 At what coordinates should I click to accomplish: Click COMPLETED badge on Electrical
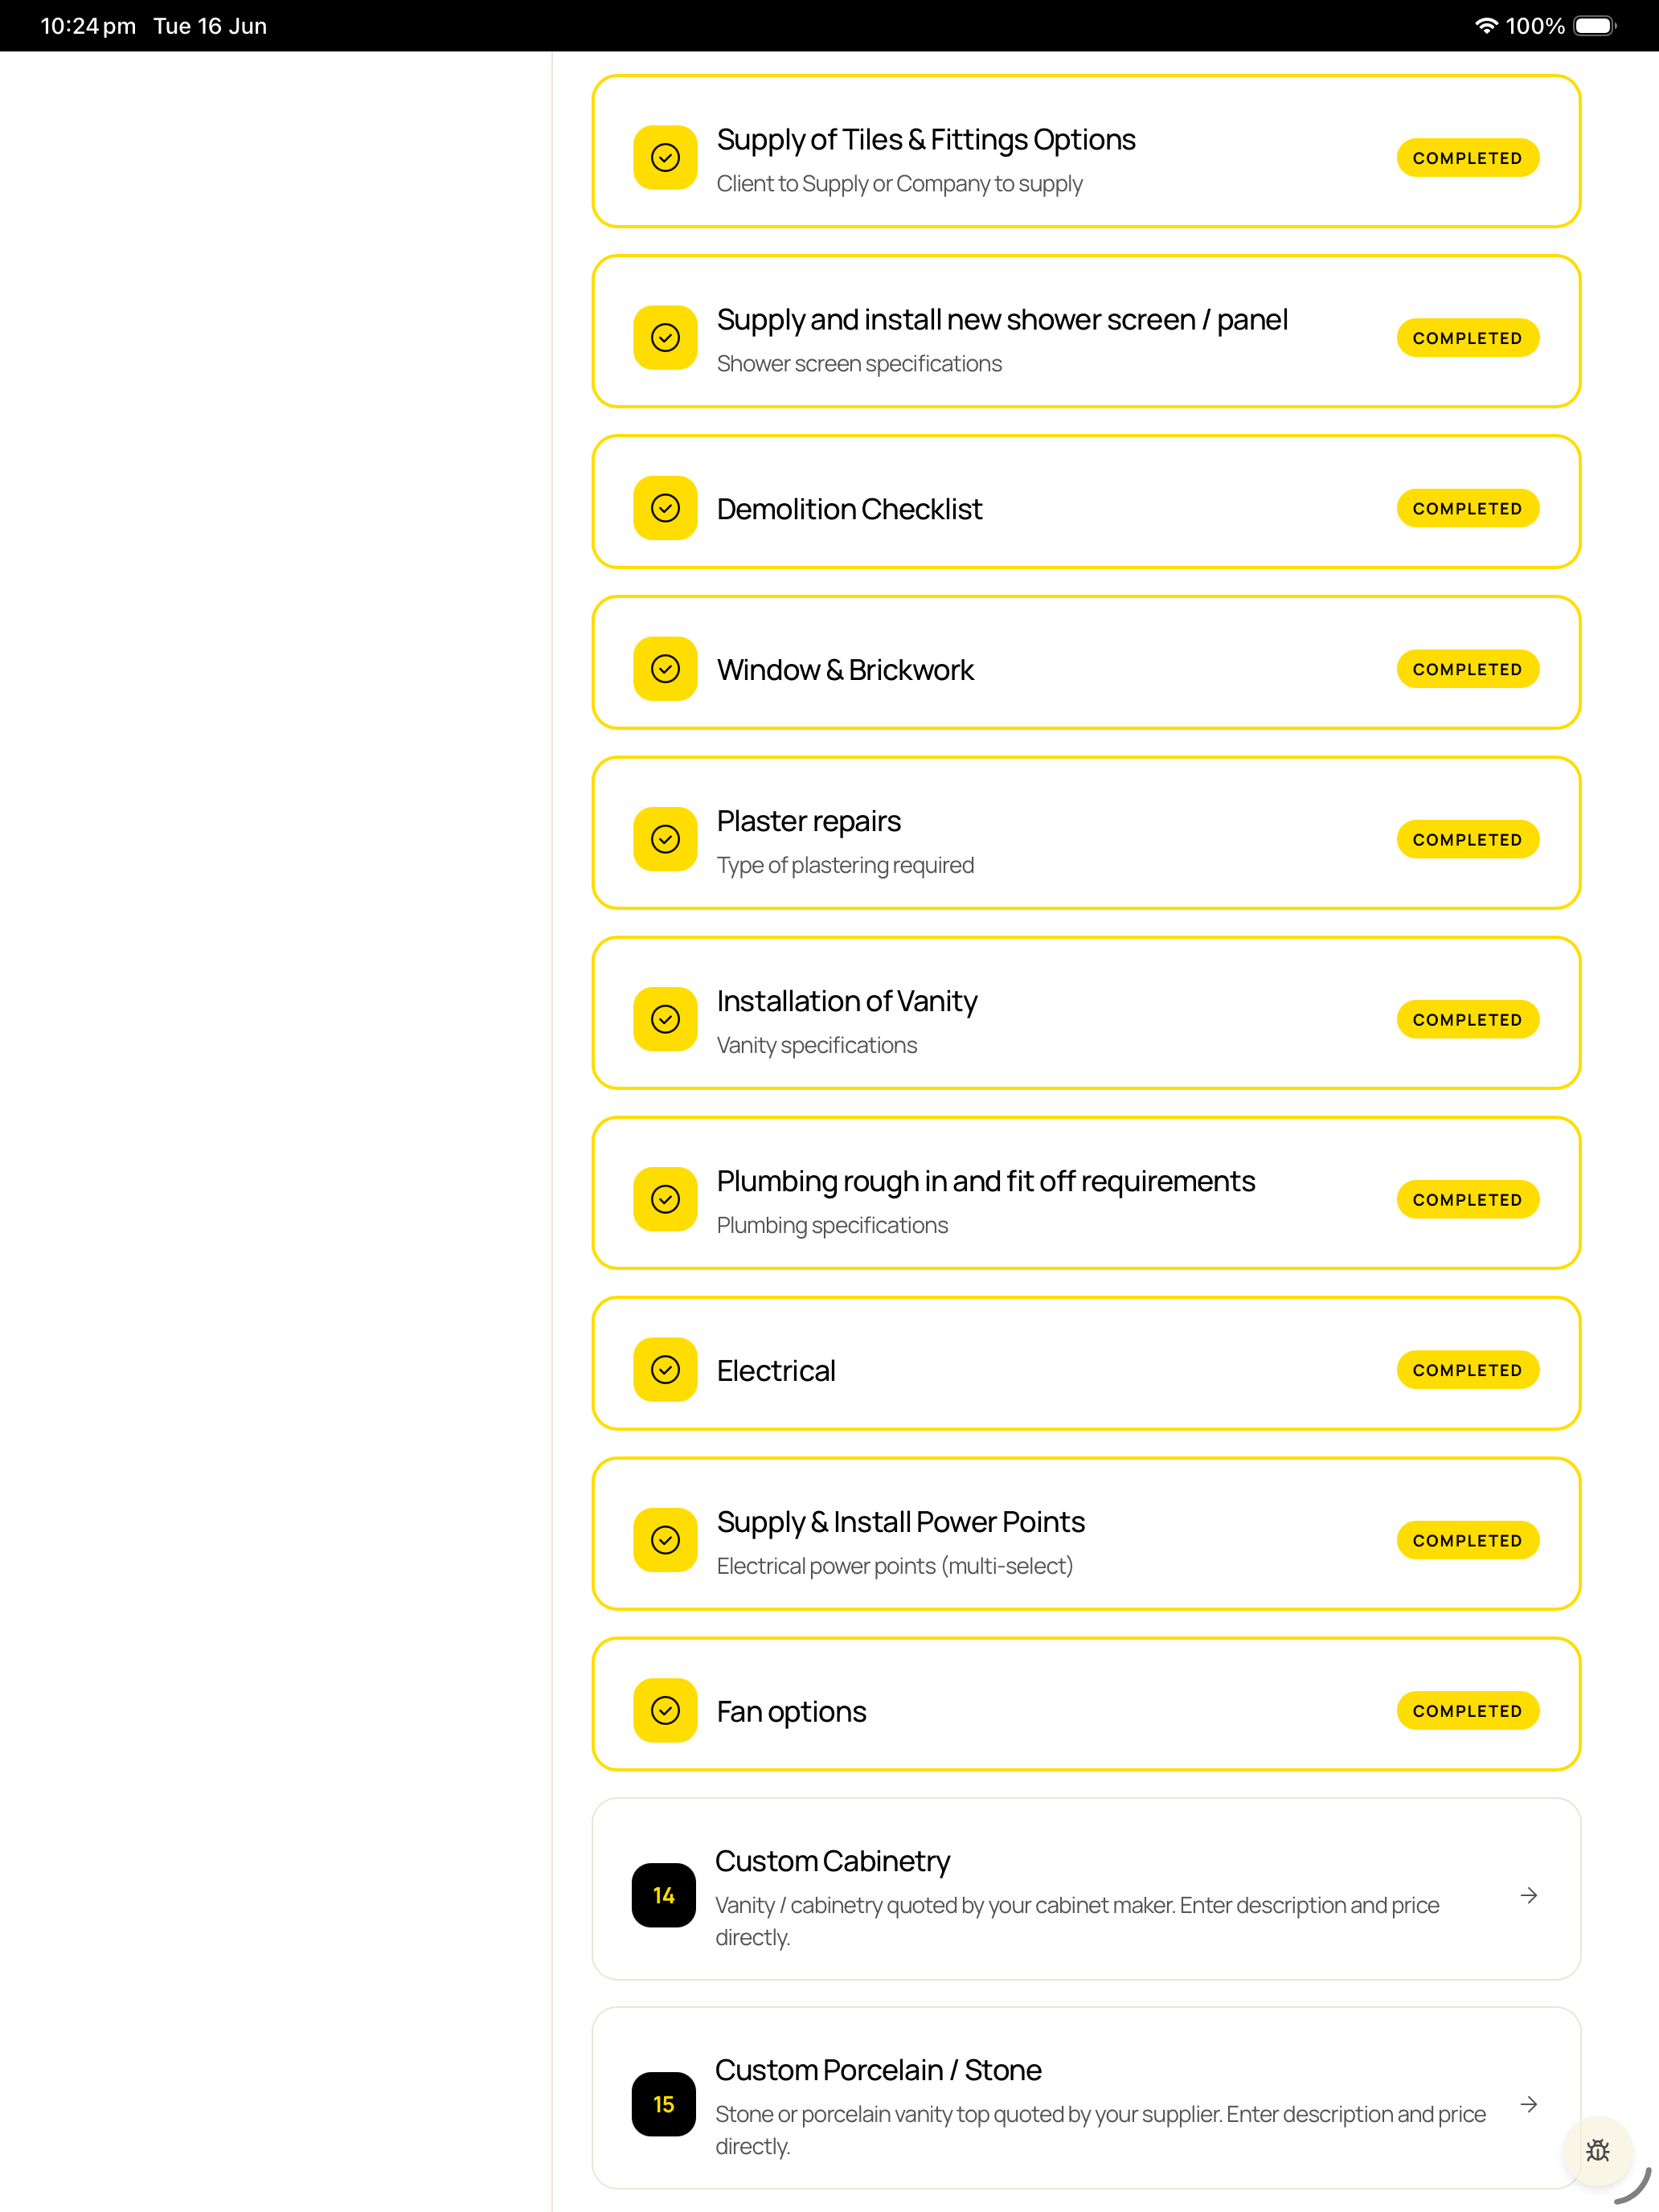click(1467, 1370)
